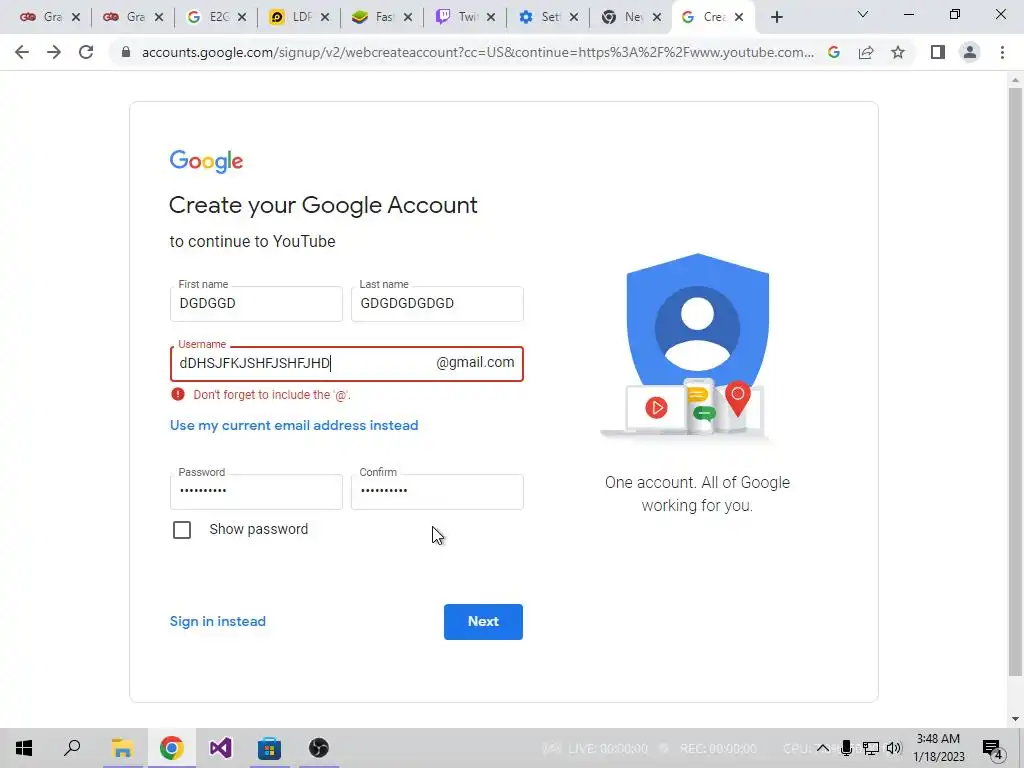
Task: Open the taskbar clock and date
Action: pos(938,748)
